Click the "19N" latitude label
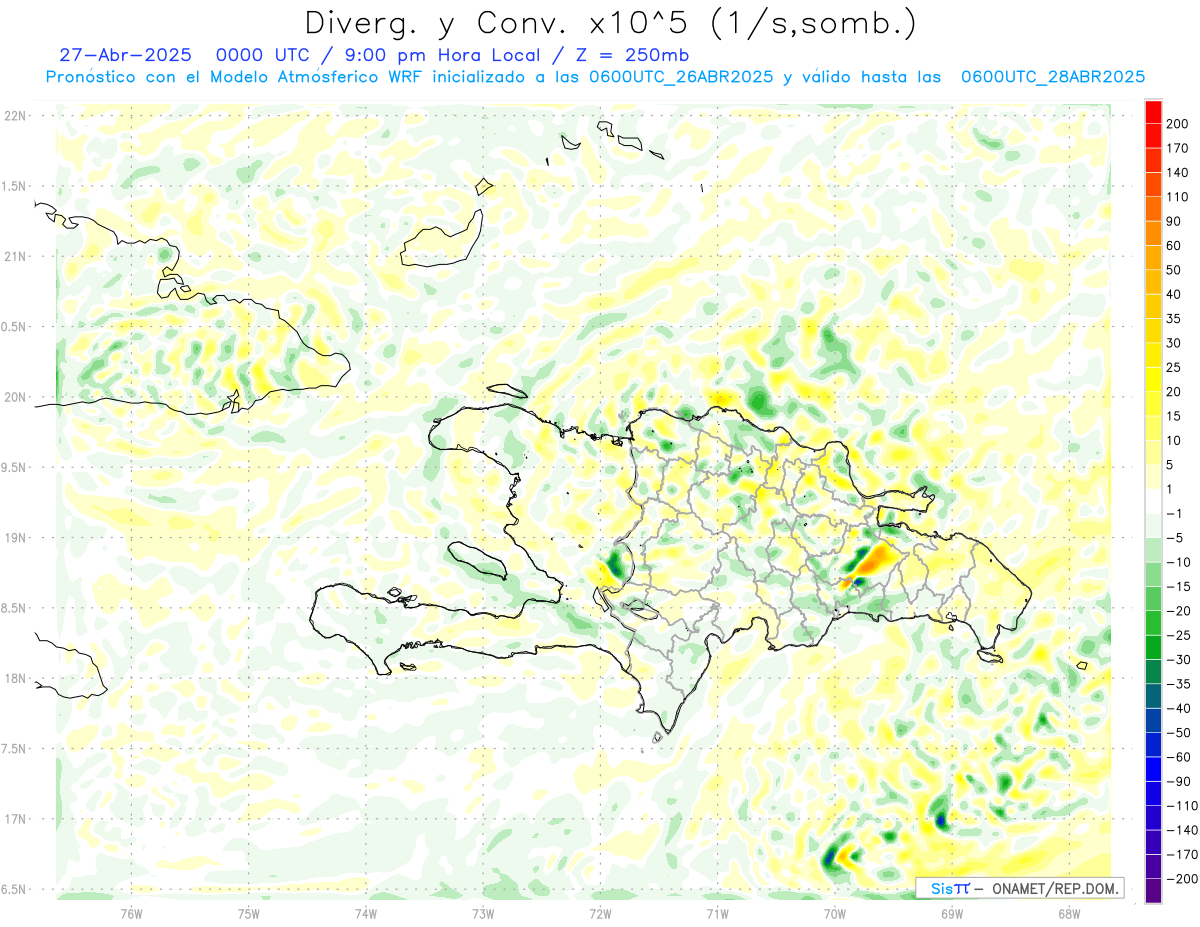This screenshot has width=1200, height=927. point(15,538)
